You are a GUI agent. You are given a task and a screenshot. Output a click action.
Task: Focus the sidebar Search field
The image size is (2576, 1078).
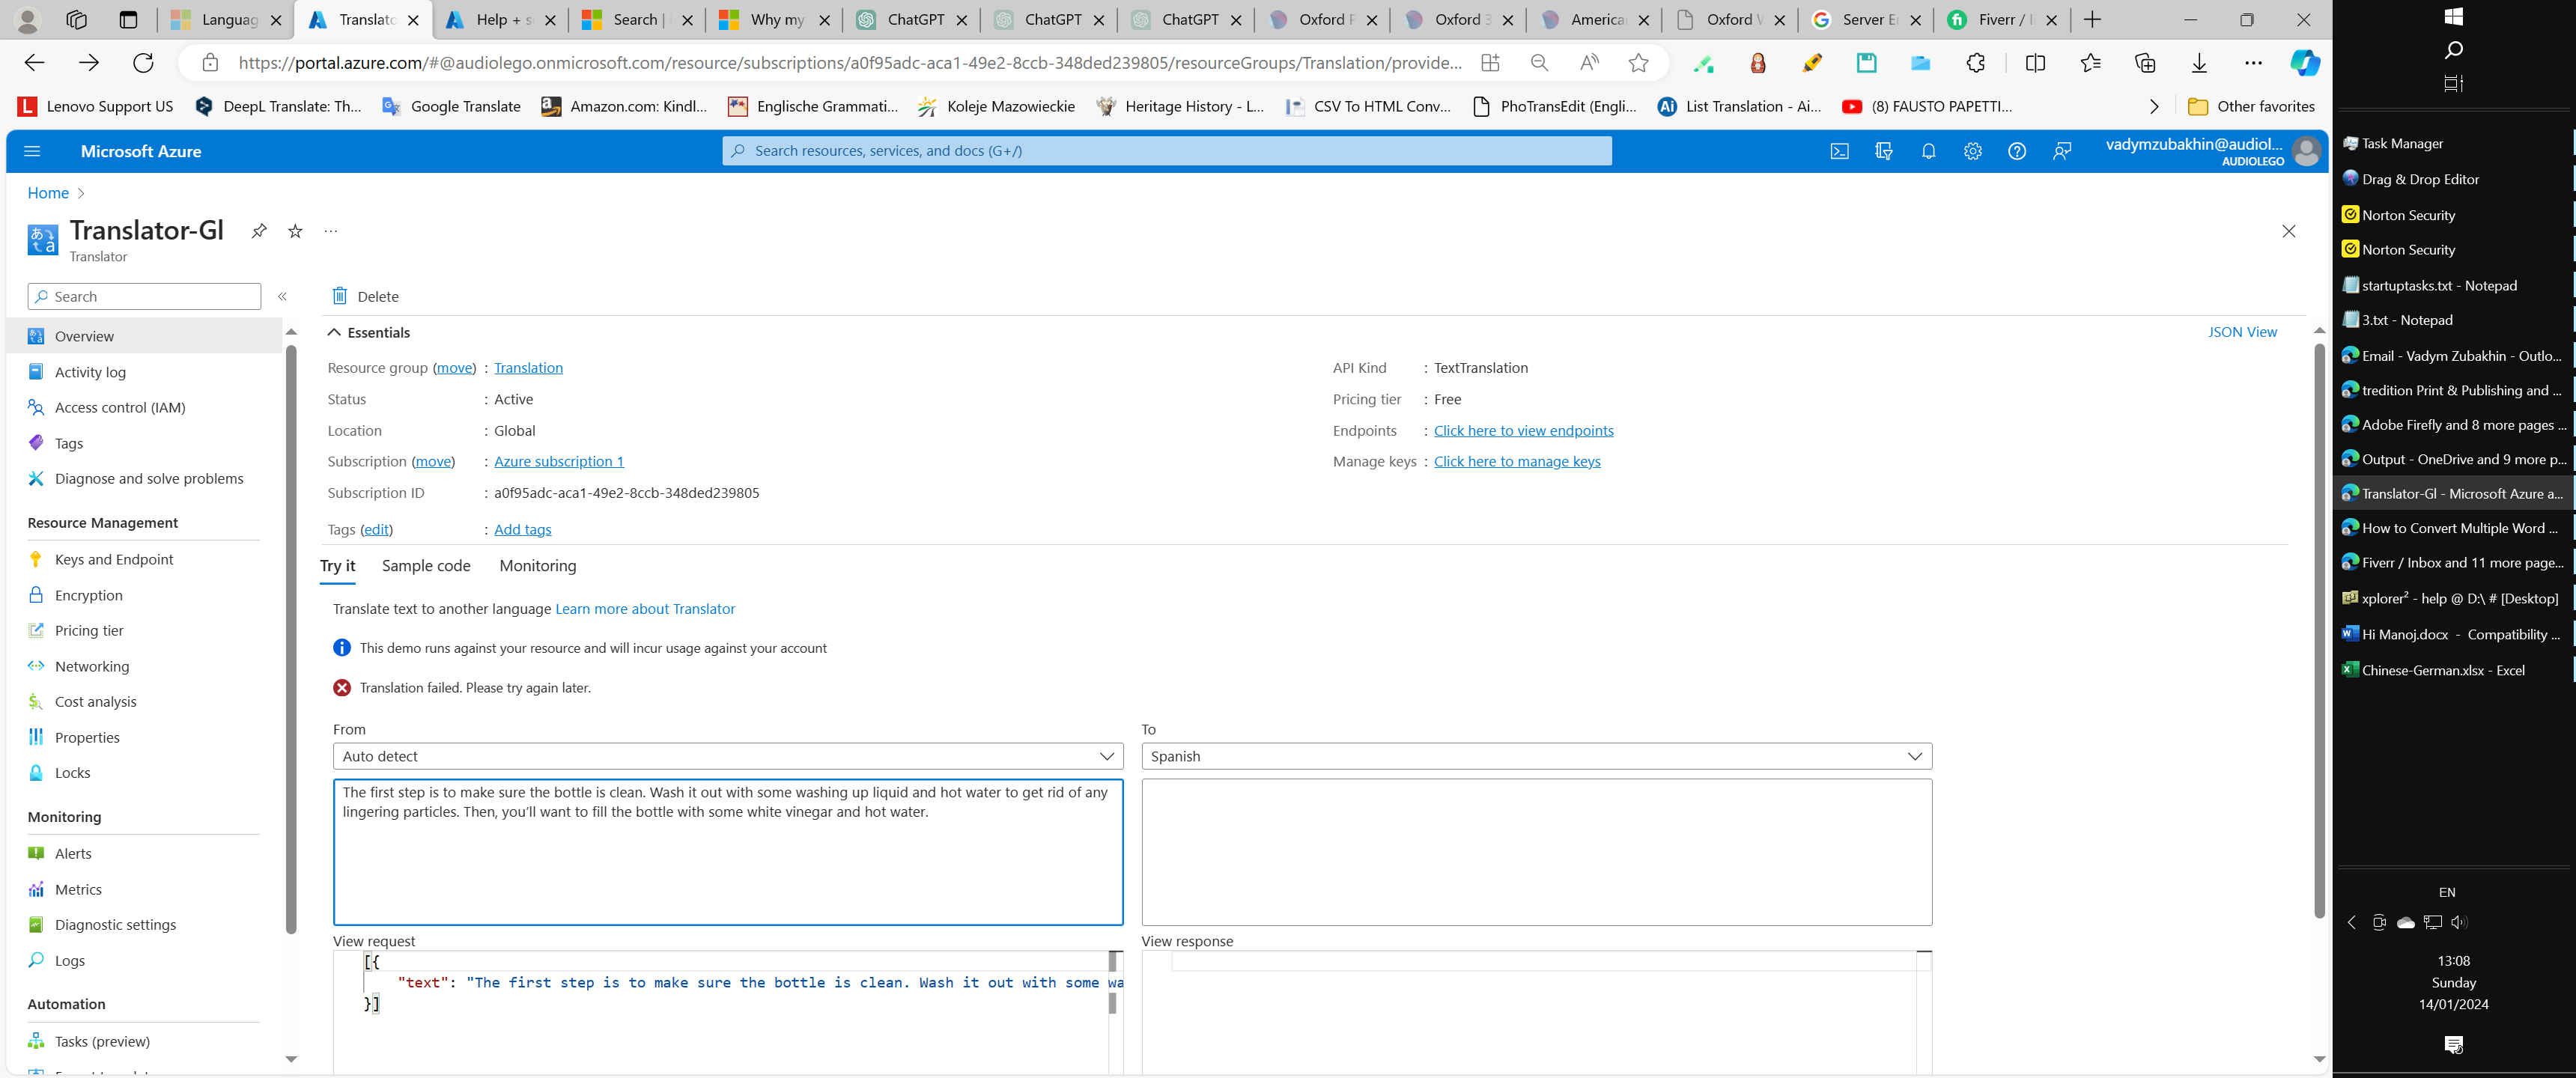(x=144, y=296)
